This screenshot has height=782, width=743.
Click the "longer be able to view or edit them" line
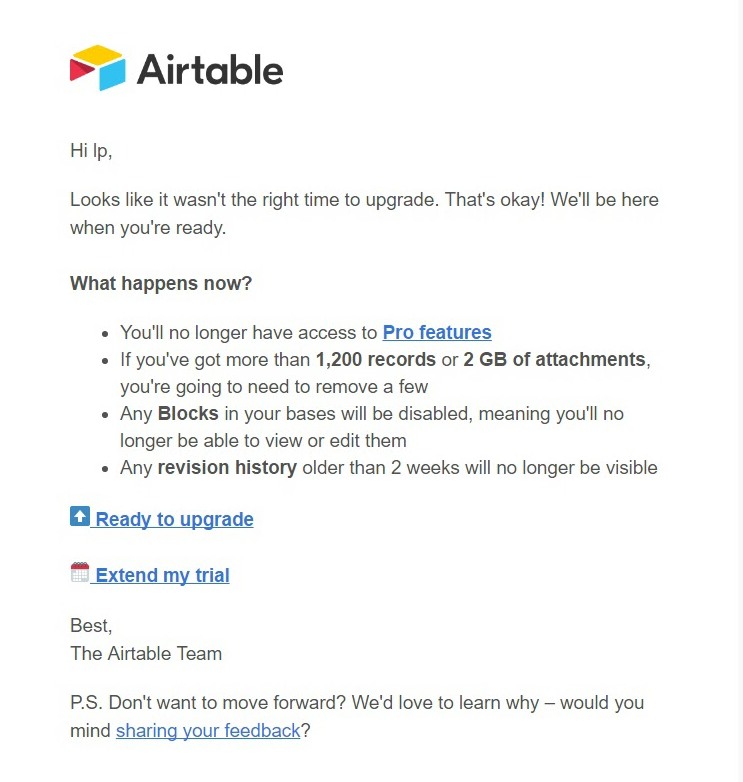pos(263,441)
